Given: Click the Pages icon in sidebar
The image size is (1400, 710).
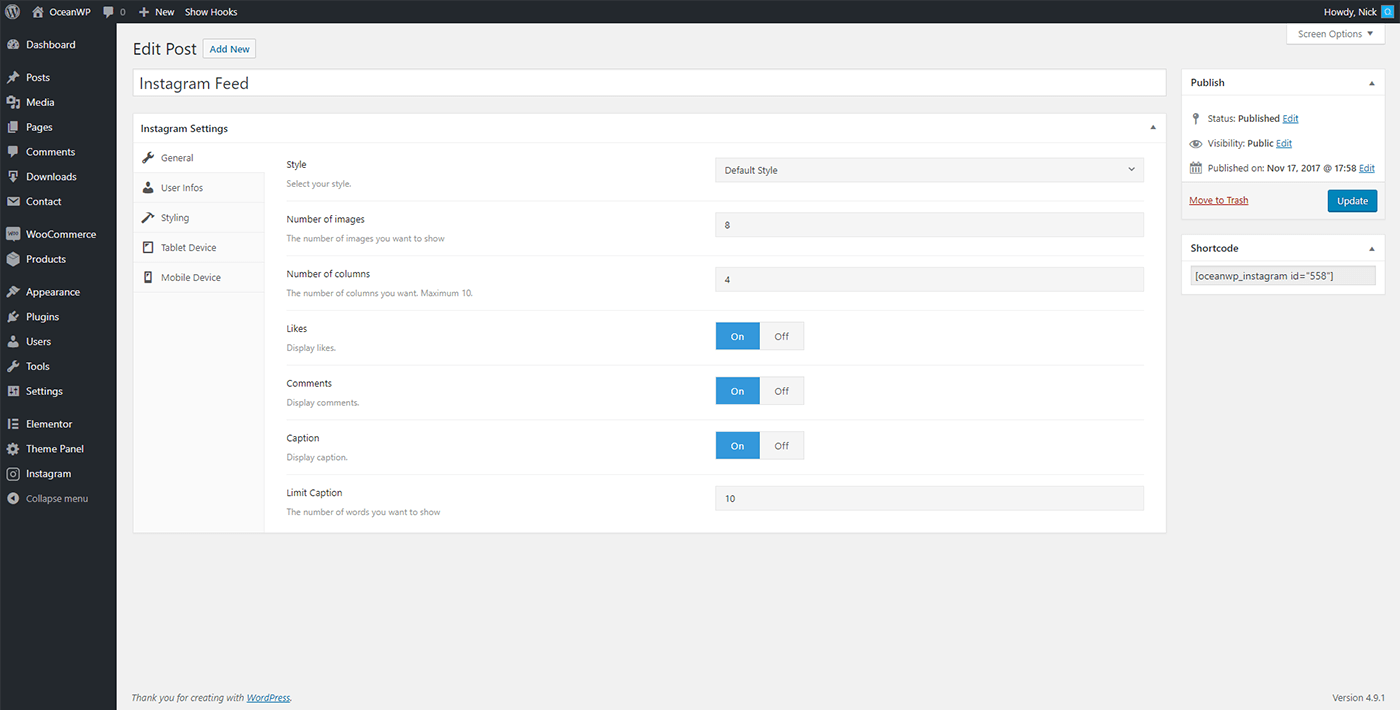Looking at the screenshot, I should pyautogui.click(x=13, y=127).
